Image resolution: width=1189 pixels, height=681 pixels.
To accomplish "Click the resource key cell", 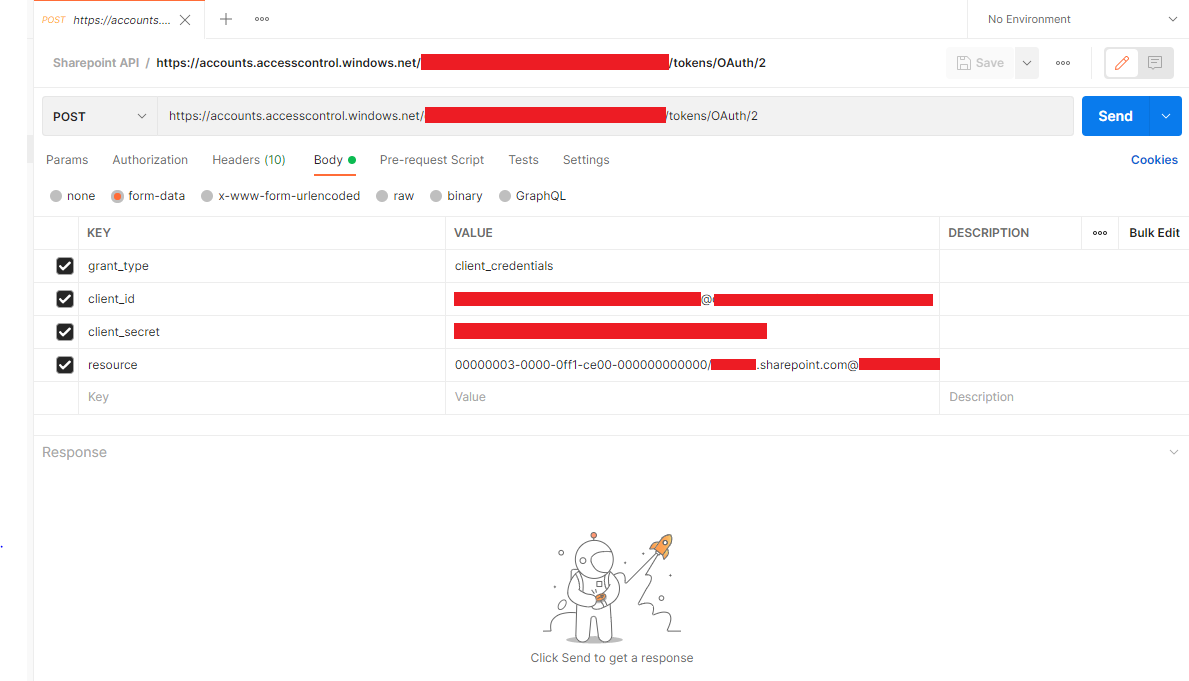I will pos(262,365).
